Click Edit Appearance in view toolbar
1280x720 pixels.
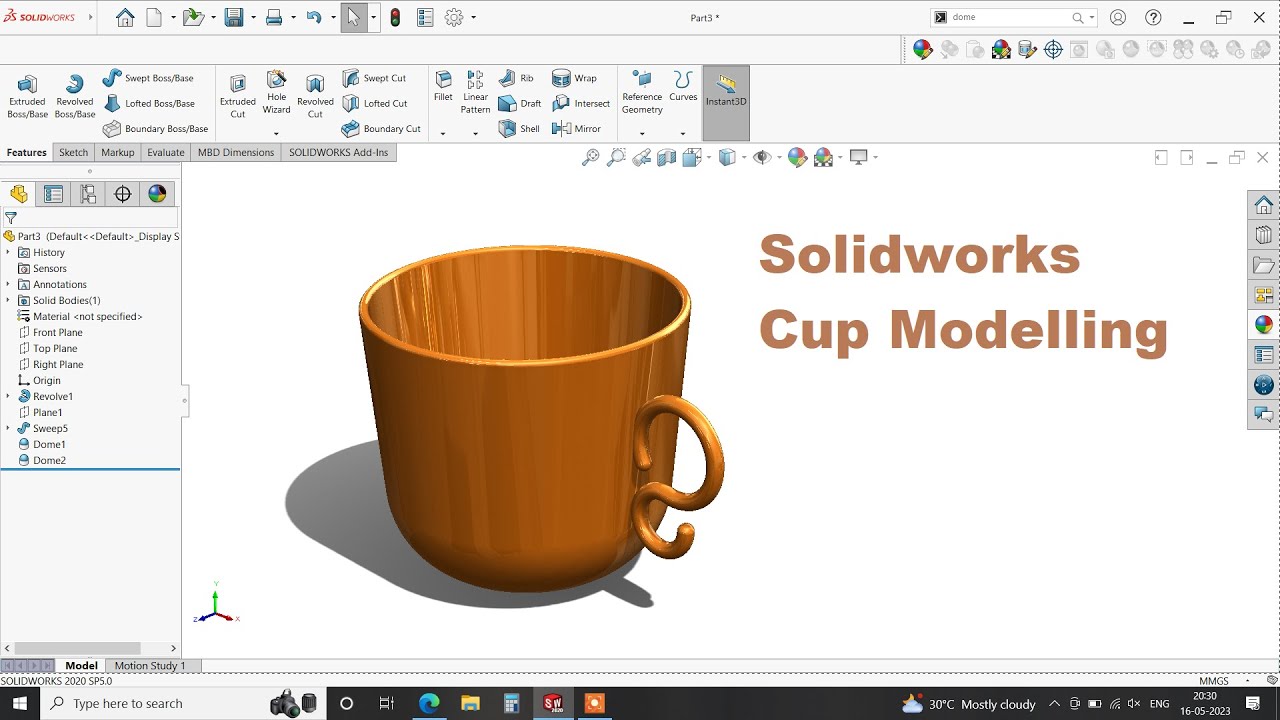[797, 157]
